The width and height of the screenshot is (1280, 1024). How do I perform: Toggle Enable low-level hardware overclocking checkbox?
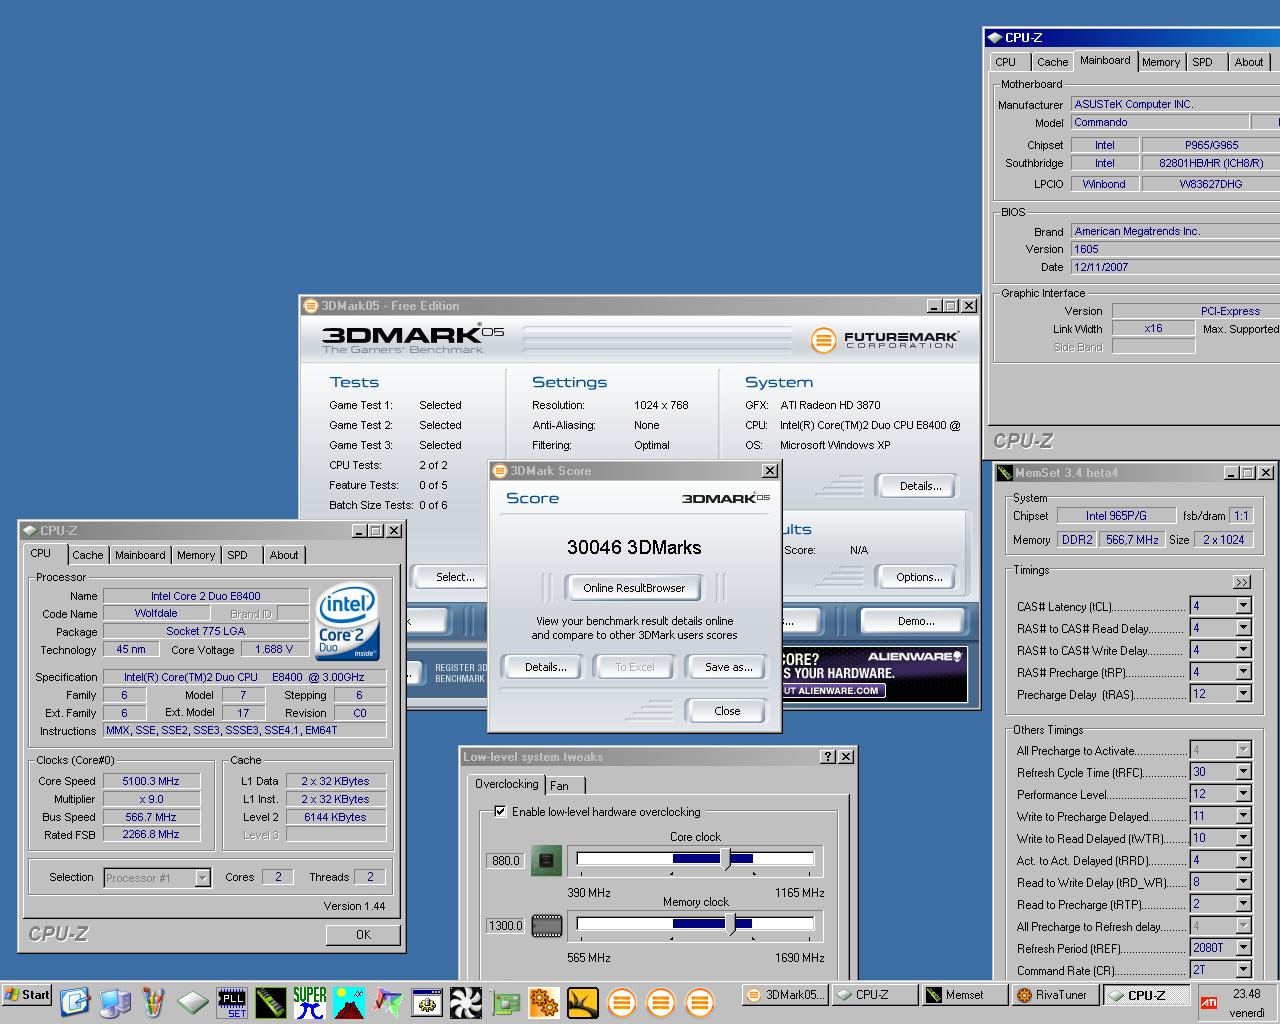click(x=501, y=811)
